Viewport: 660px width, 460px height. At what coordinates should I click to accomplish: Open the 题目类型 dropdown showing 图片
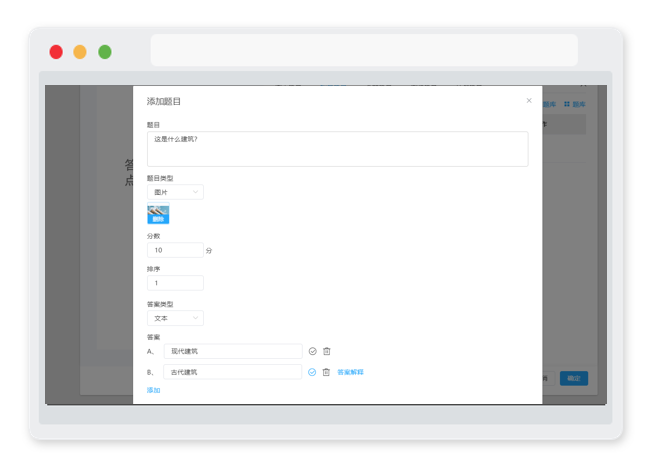(175, 192)
